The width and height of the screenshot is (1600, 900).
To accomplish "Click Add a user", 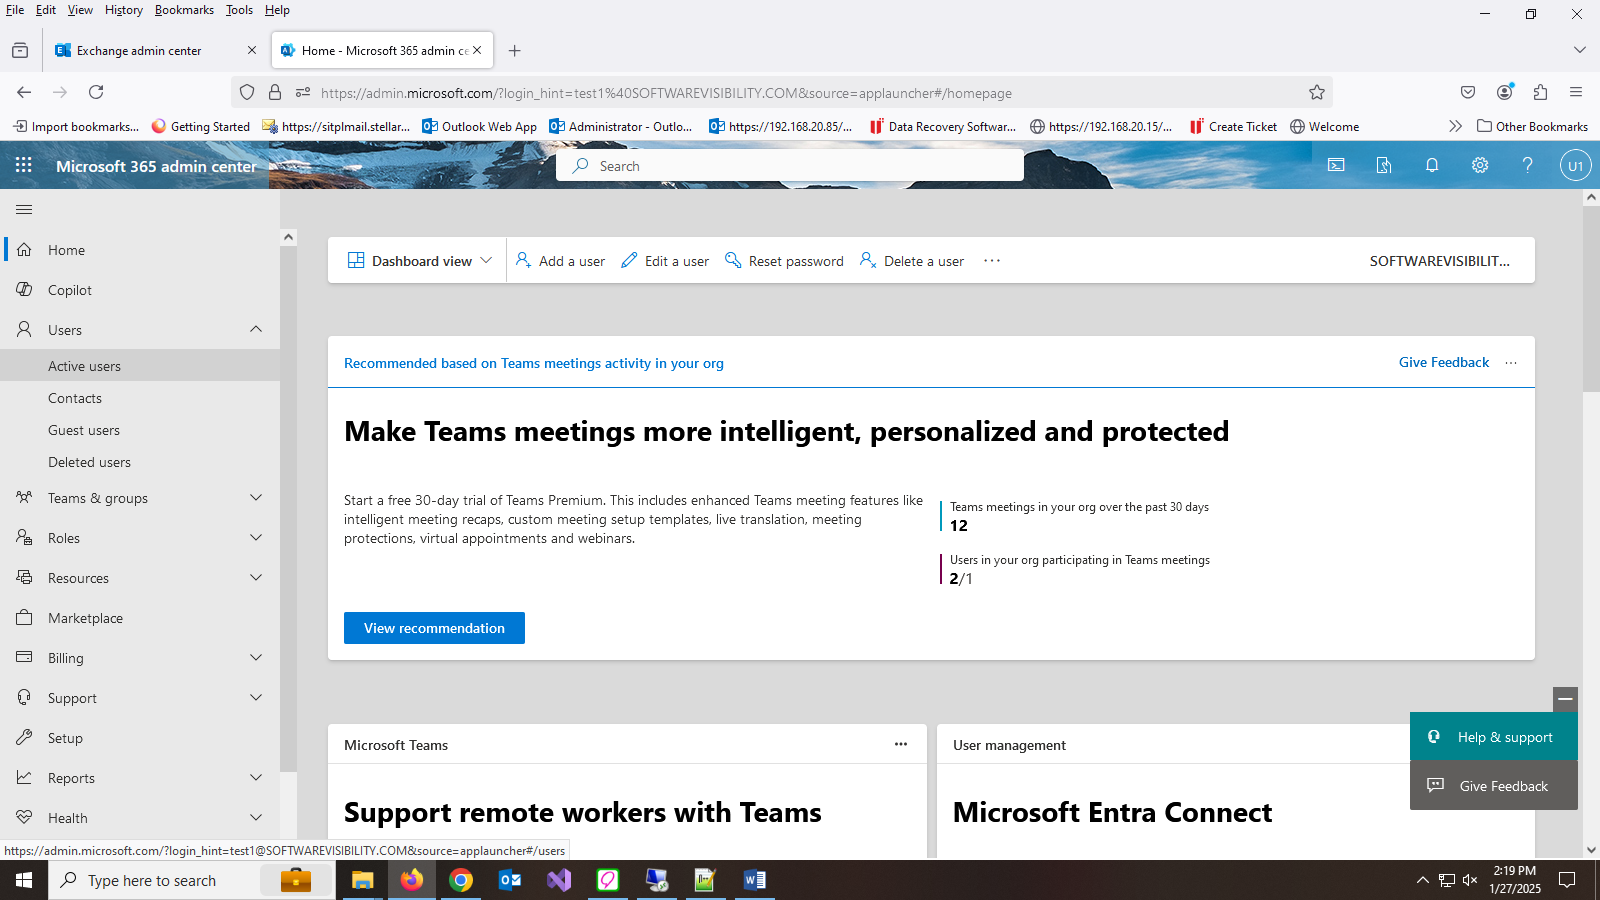I will [560, 261].
